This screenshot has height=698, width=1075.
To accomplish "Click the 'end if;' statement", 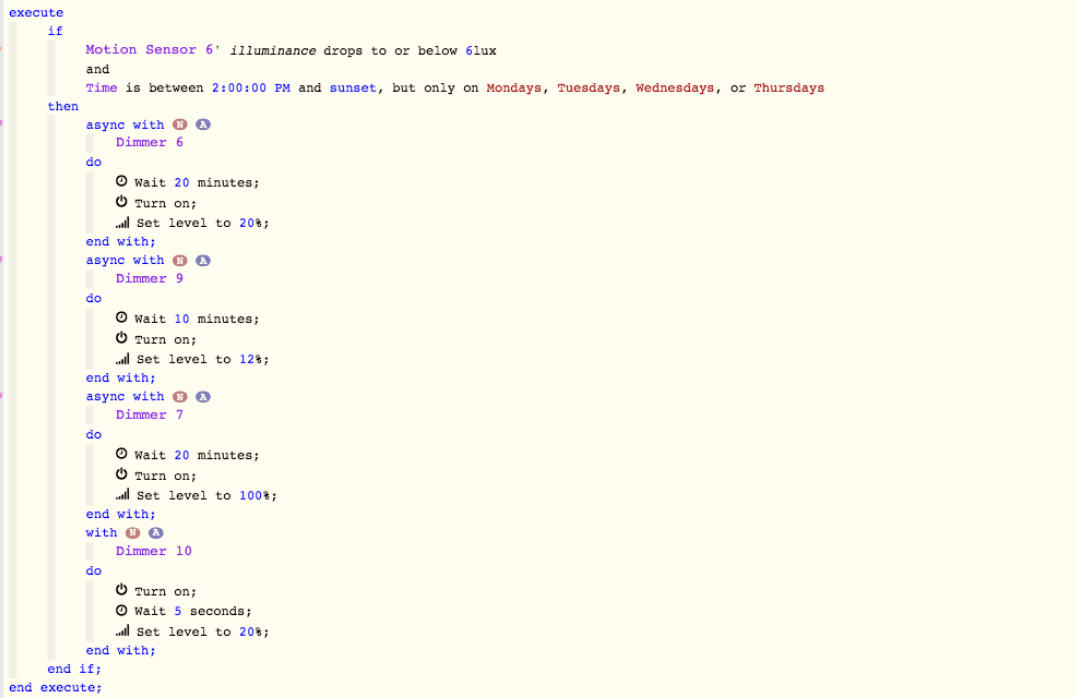I will click(74, 669).
